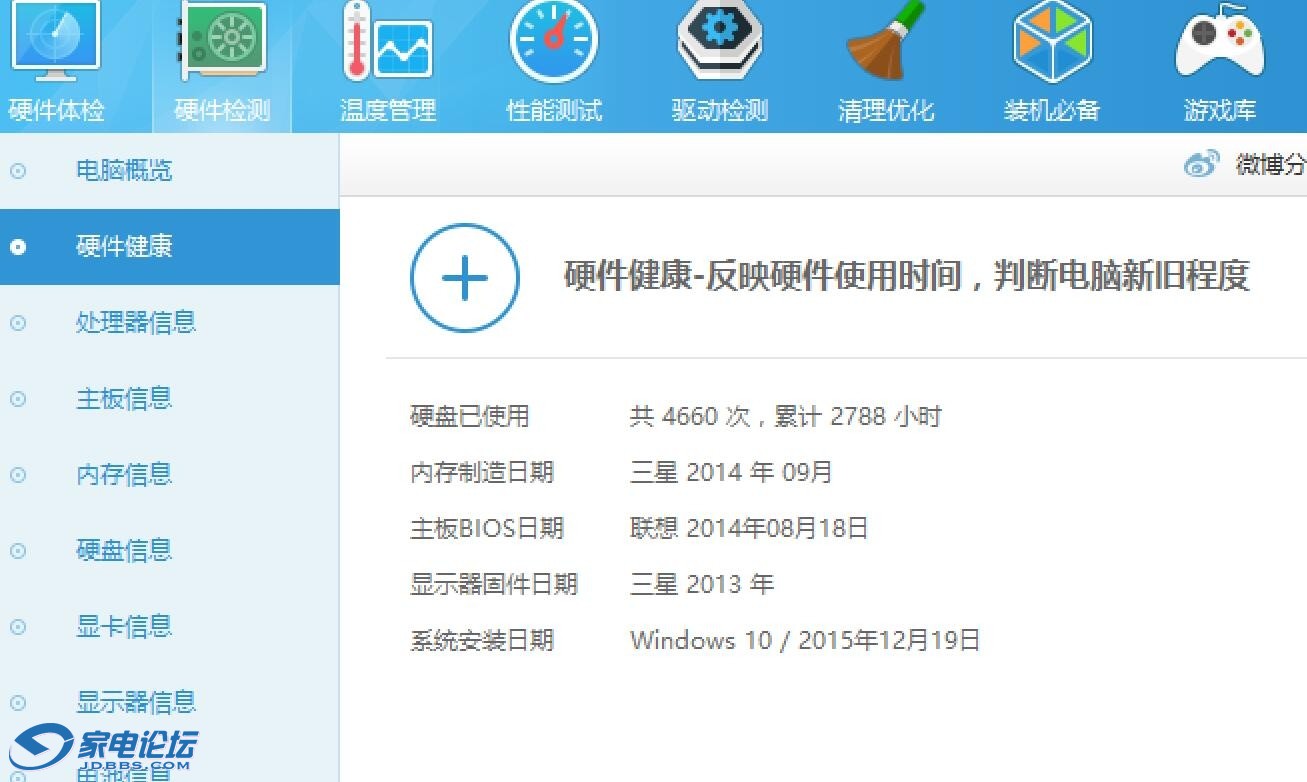
Task: Open the 处理器信息 section
Action: click(x=135, y=322)
